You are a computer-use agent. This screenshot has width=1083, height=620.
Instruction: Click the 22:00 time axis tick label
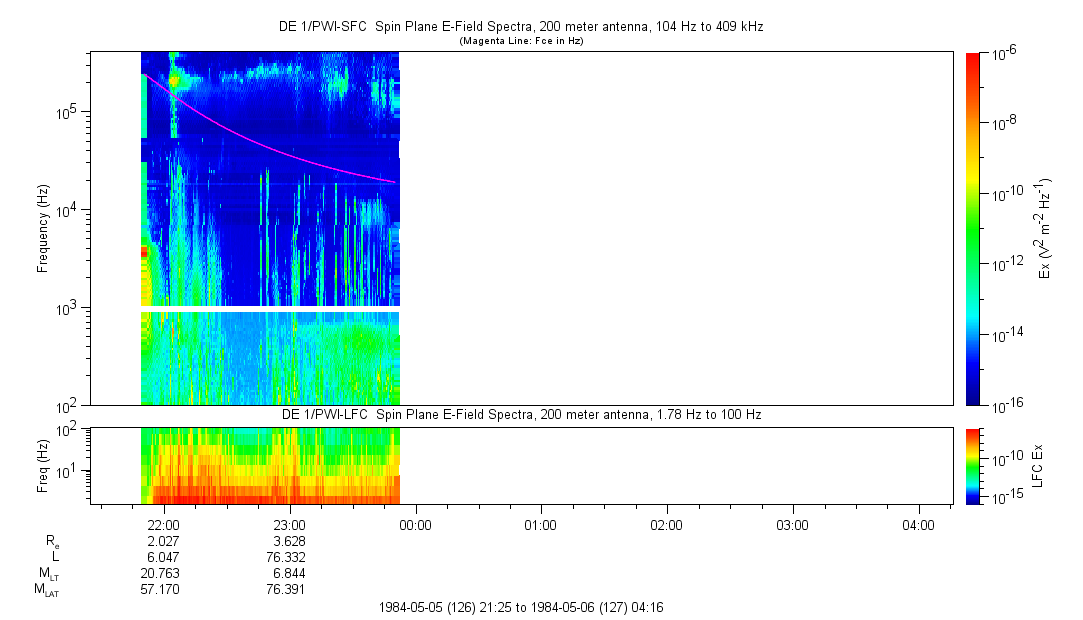coord(163,524)
